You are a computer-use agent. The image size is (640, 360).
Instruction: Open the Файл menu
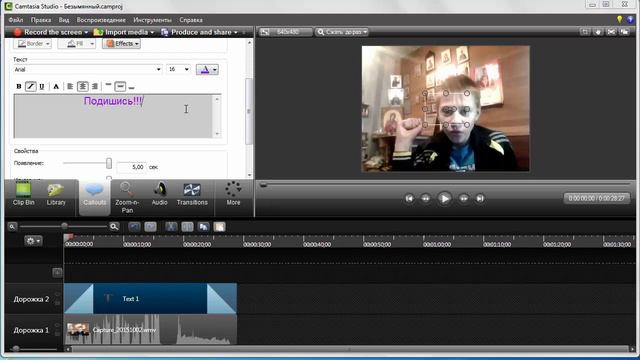[x=16, y=20]
